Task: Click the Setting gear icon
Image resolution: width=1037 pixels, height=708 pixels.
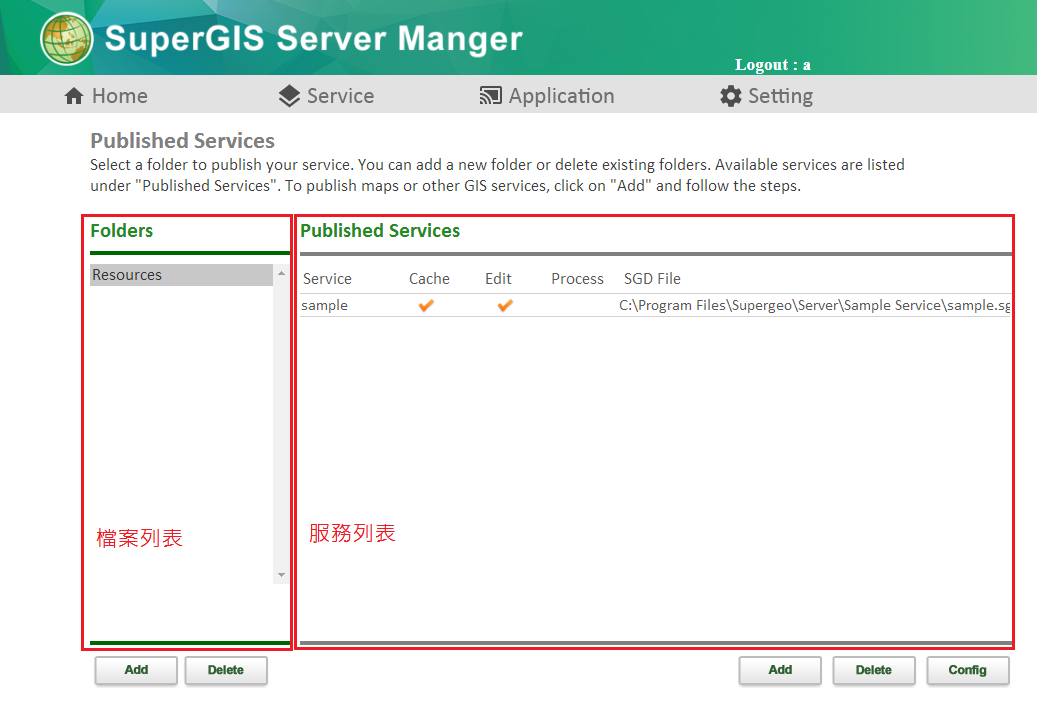Action: (731, 97)
